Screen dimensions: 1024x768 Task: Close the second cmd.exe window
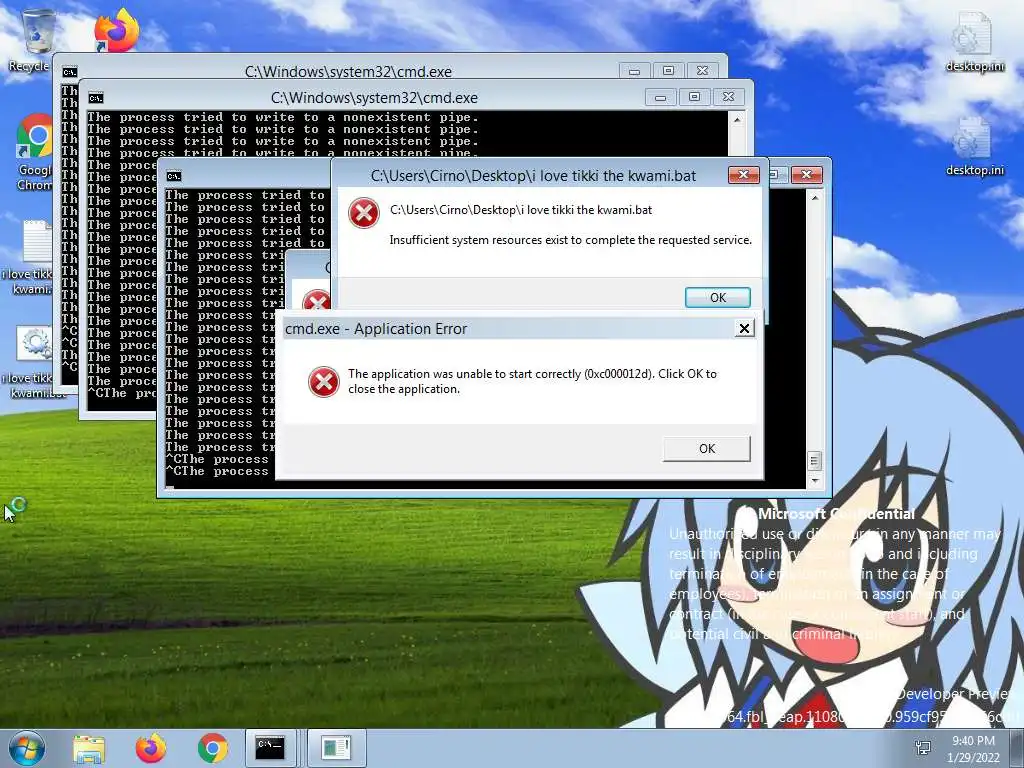tap(728, 97)
